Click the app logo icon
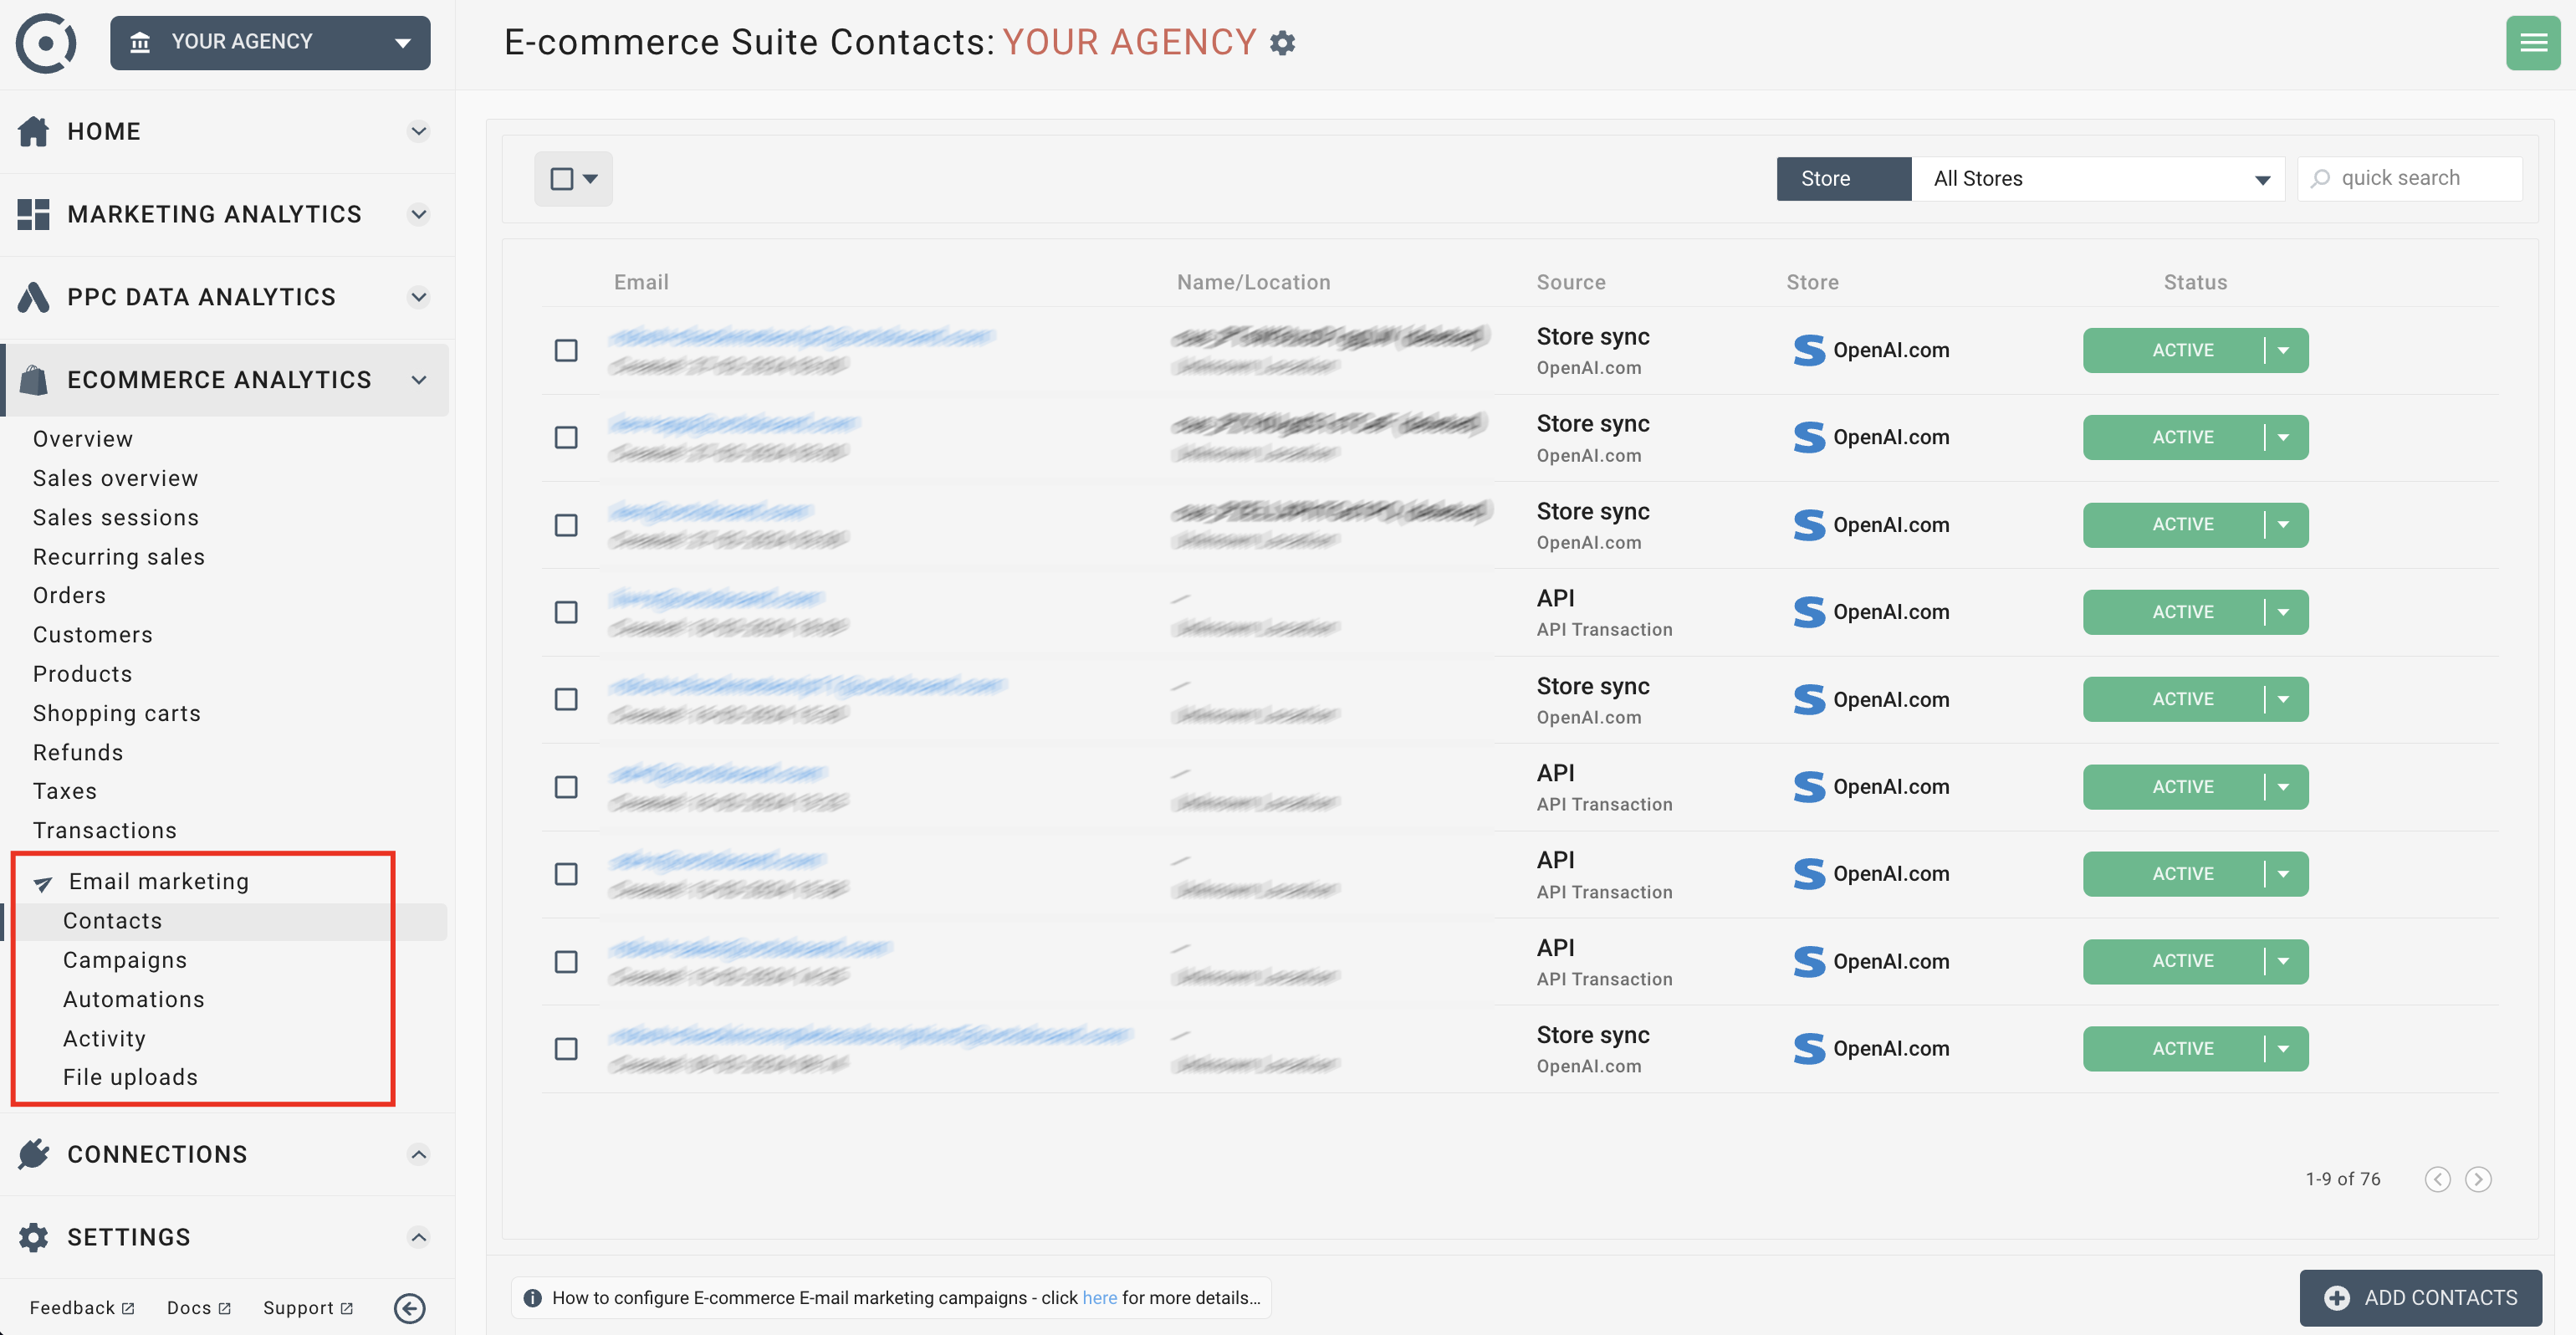 coord(46,43)
